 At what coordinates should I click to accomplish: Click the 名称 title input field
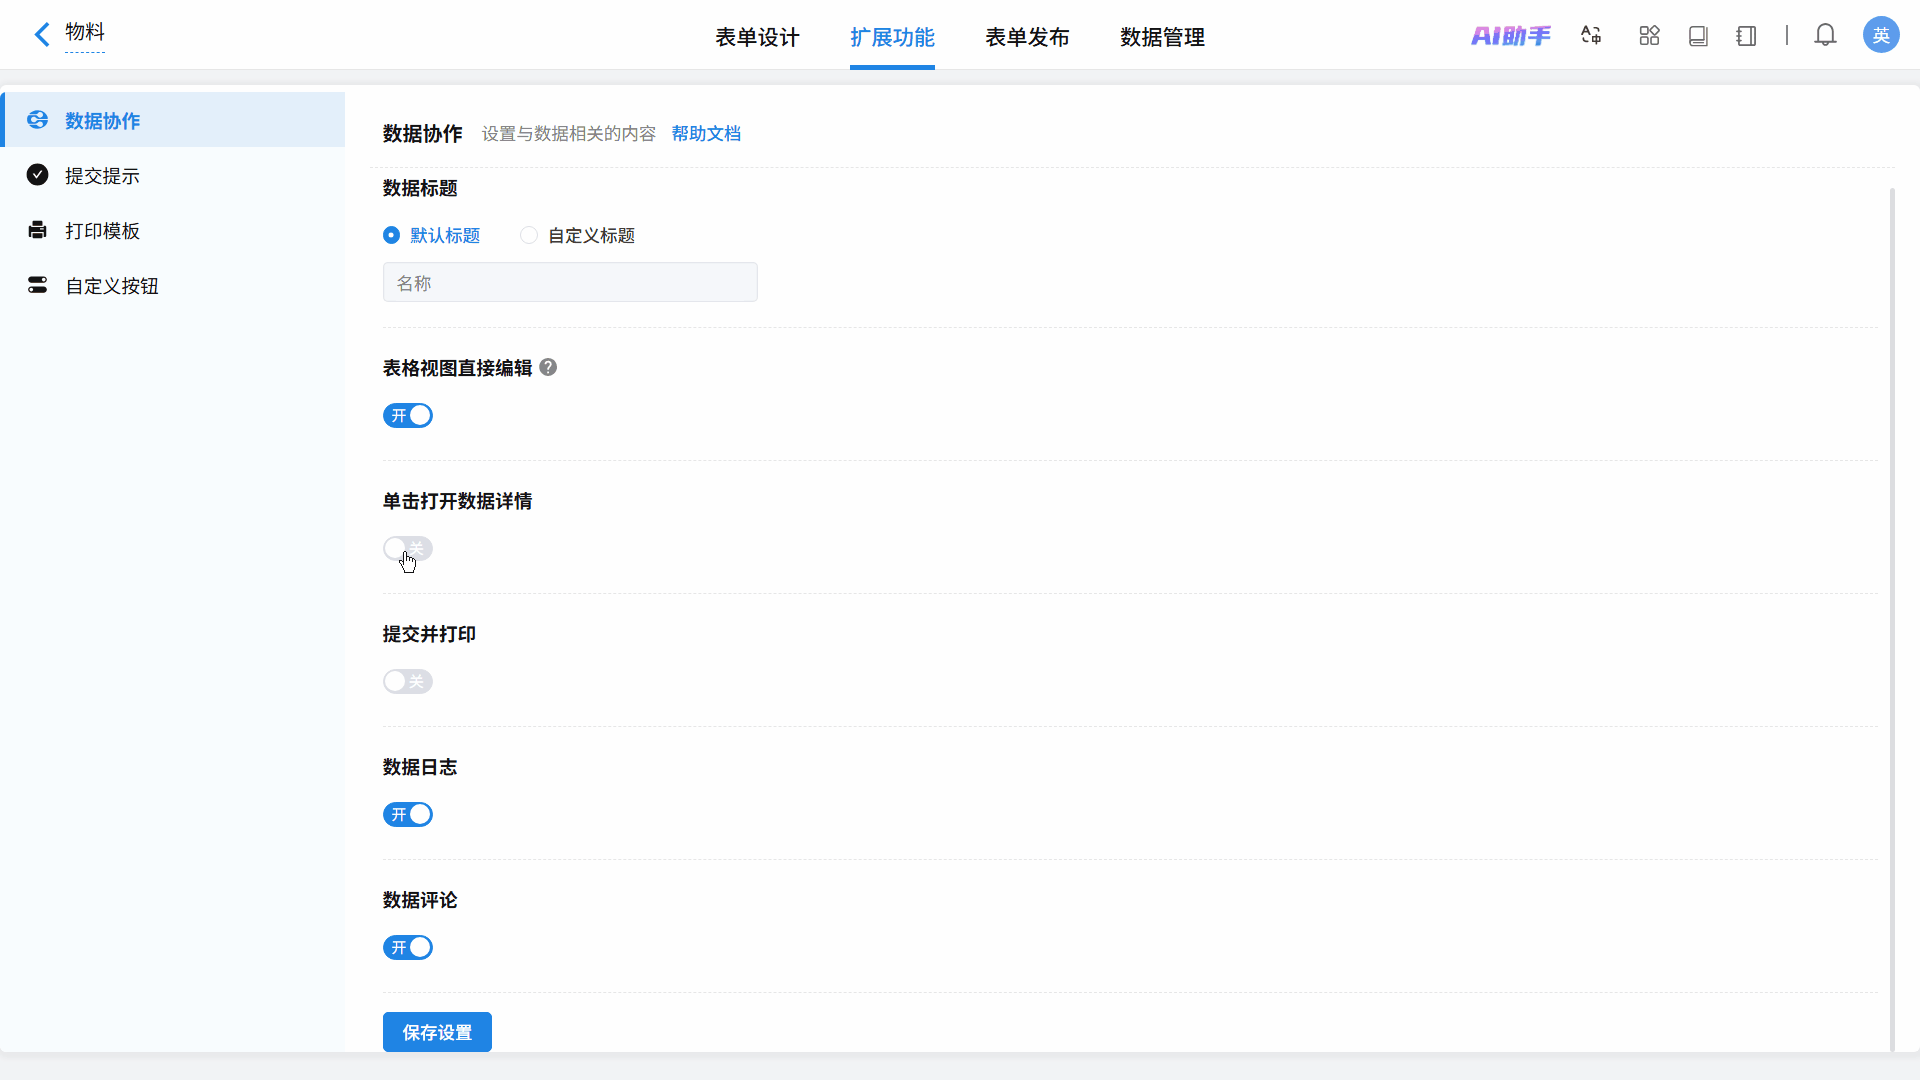[570, 283]
